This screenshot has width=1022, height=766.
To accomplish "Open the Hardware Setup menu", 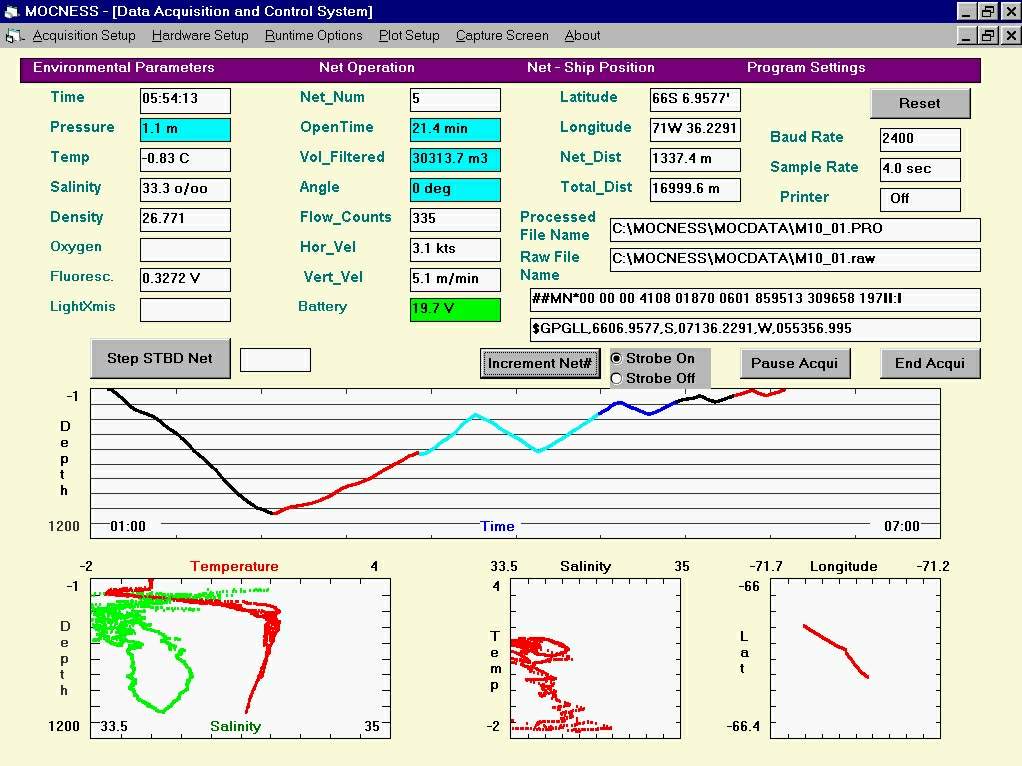I will coord(200,36).
